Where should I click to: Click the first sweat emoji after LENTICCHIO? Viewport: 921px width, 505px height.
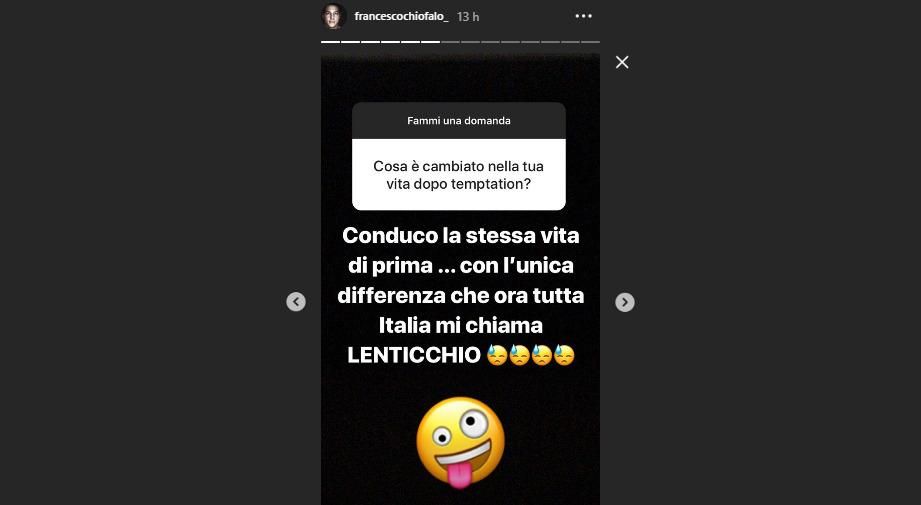[497, 355]
